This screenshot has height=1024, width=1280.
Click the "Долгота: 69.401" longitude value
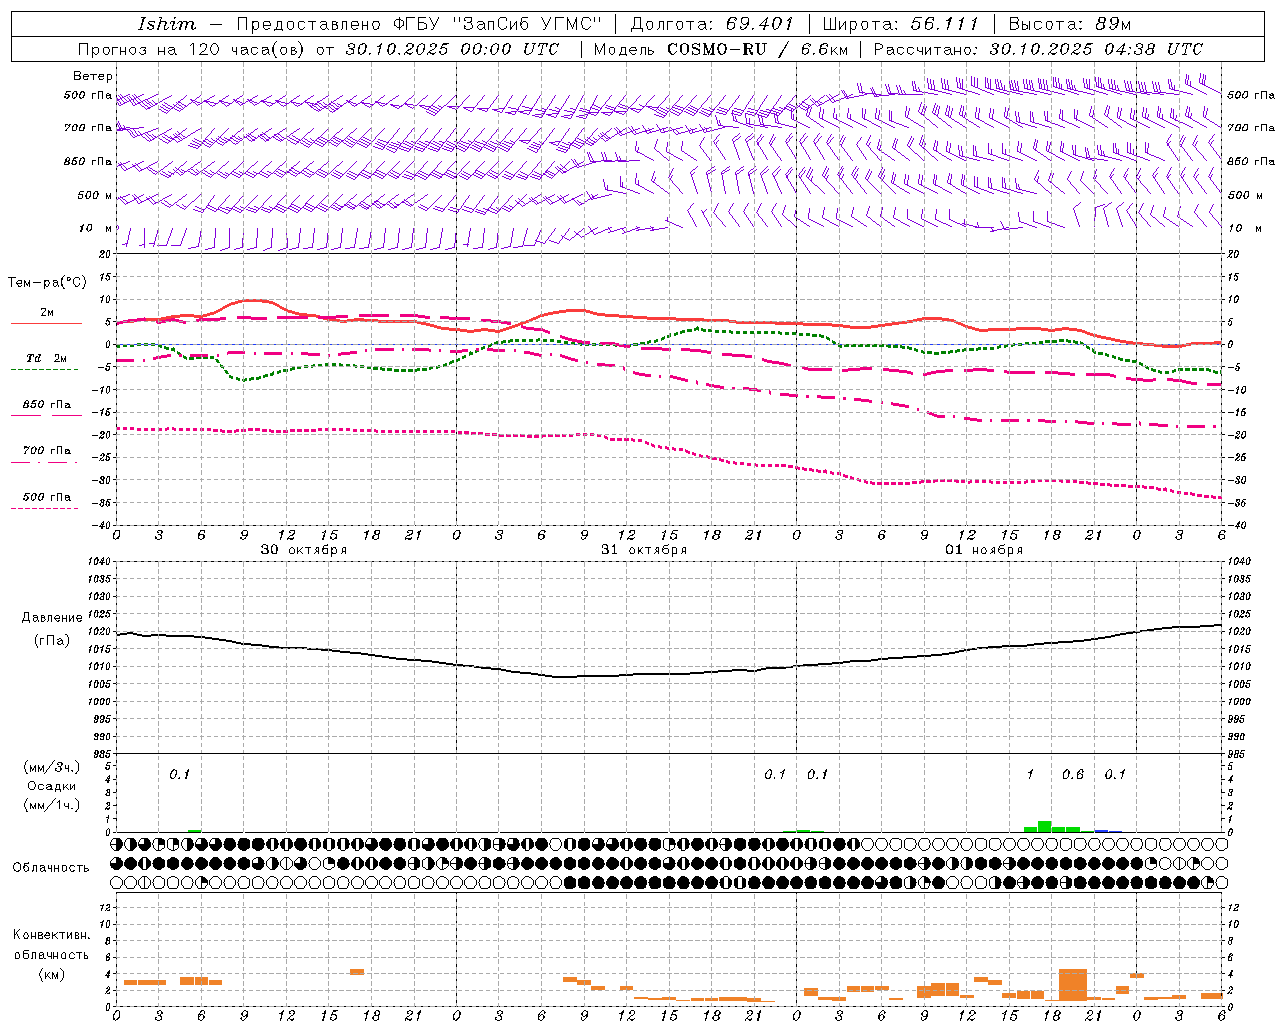712,24
